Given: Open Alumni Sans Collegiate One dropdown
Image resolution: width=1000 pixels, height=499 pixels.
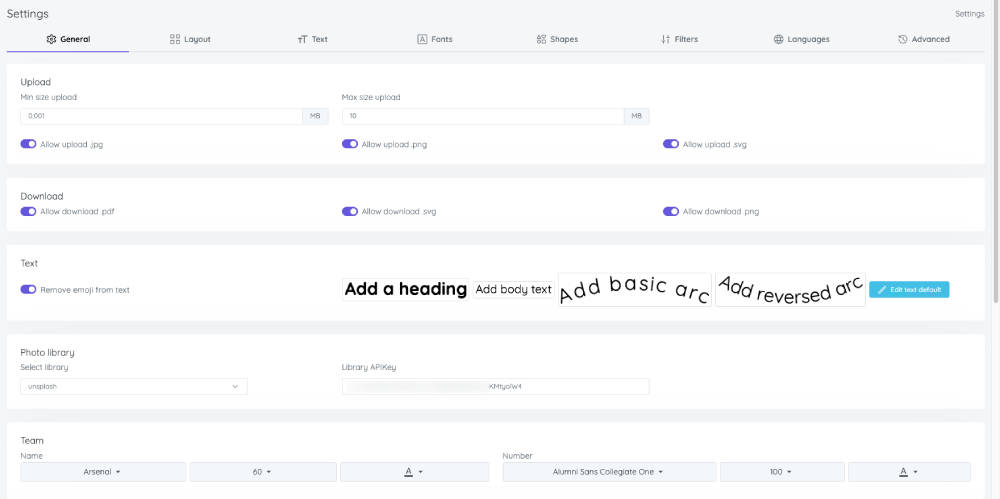Looking at the screenshot, I should 609,471.
